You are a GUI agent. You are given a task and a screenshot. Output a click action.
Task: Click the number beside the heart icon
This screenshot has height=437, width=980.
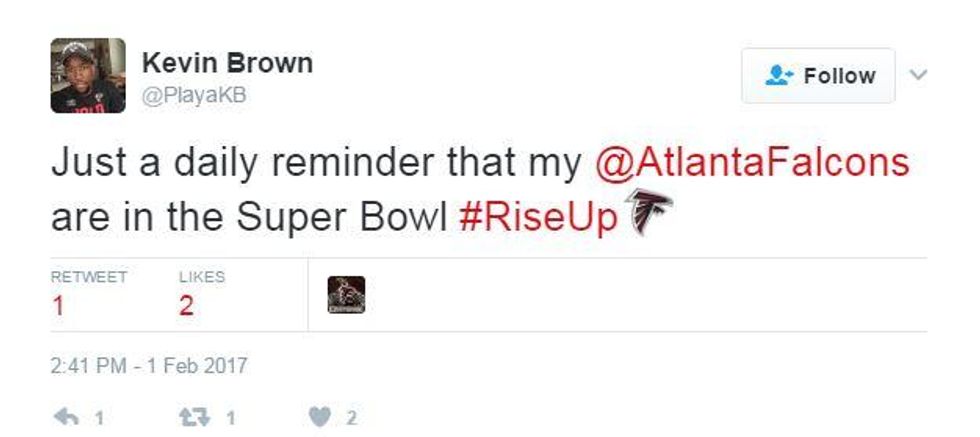[x=351, y=418]
